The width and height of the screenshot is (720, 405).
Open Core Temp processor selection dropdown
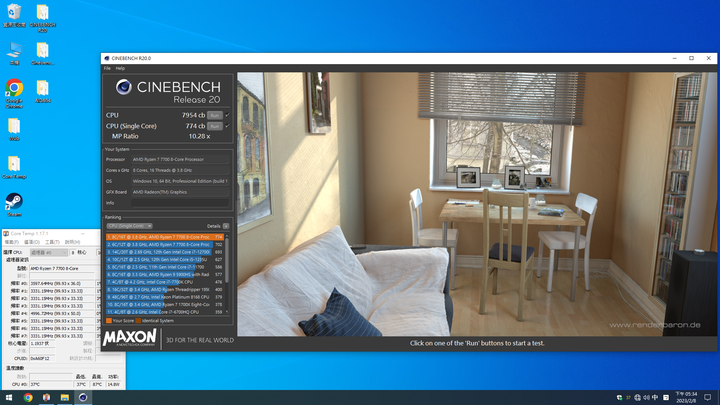coord(49,253)
